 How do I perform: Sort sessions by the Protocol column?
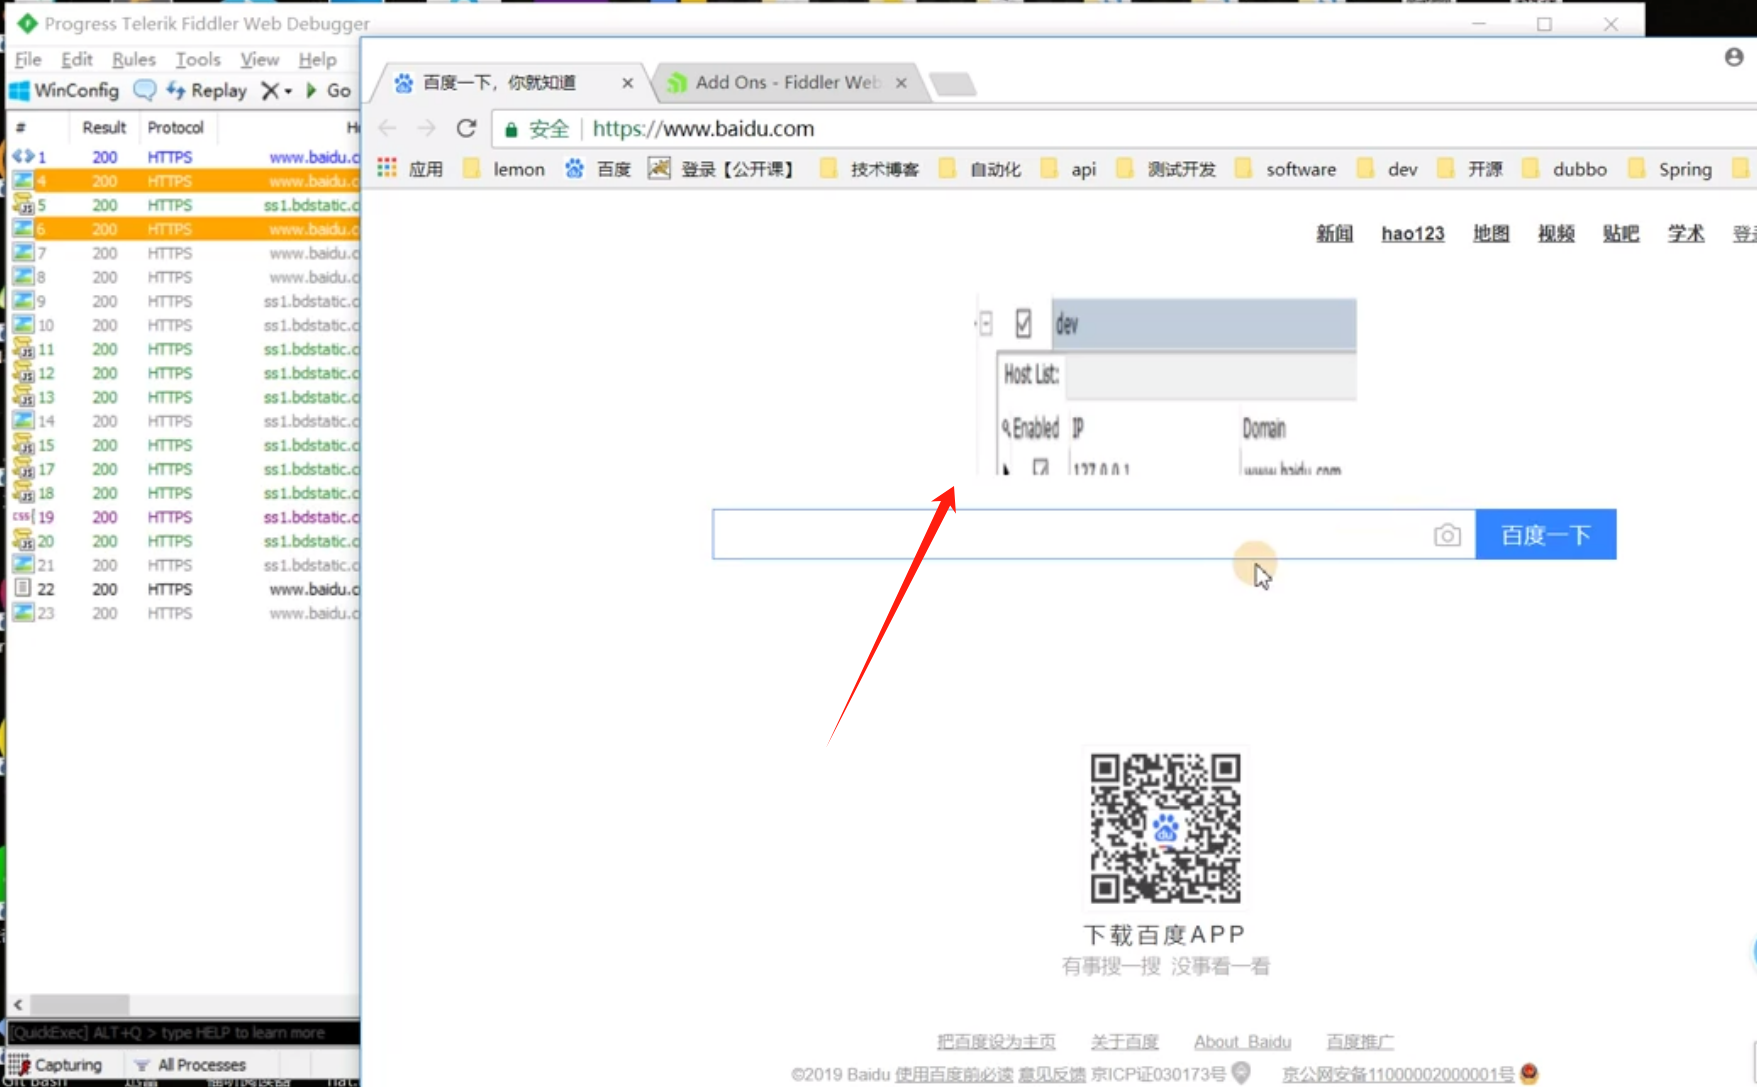tap(176, 127)
